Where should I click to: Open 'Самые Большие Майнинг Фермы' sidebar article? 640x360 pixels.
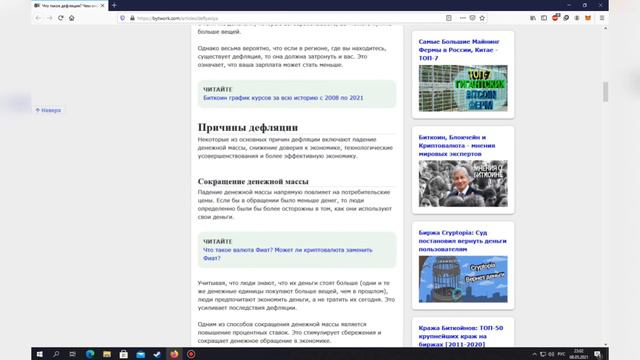click(x=459, y=50)
